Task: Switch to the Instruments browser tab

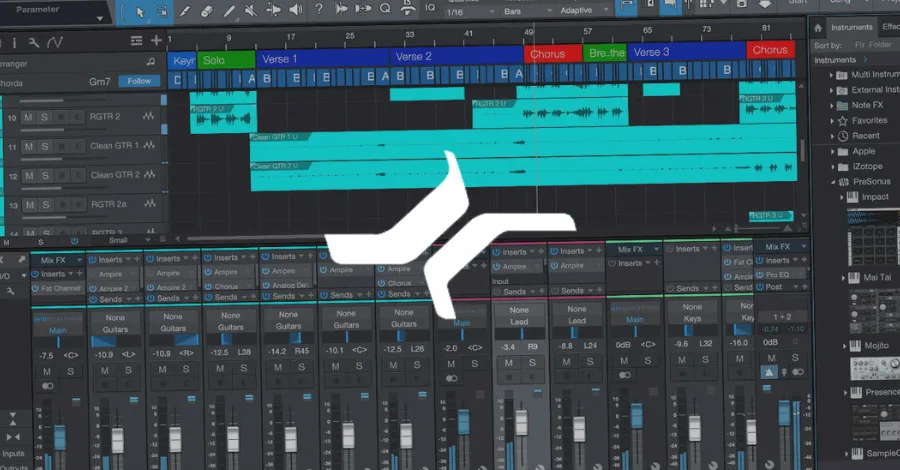Action: click(x=851, y=27)
